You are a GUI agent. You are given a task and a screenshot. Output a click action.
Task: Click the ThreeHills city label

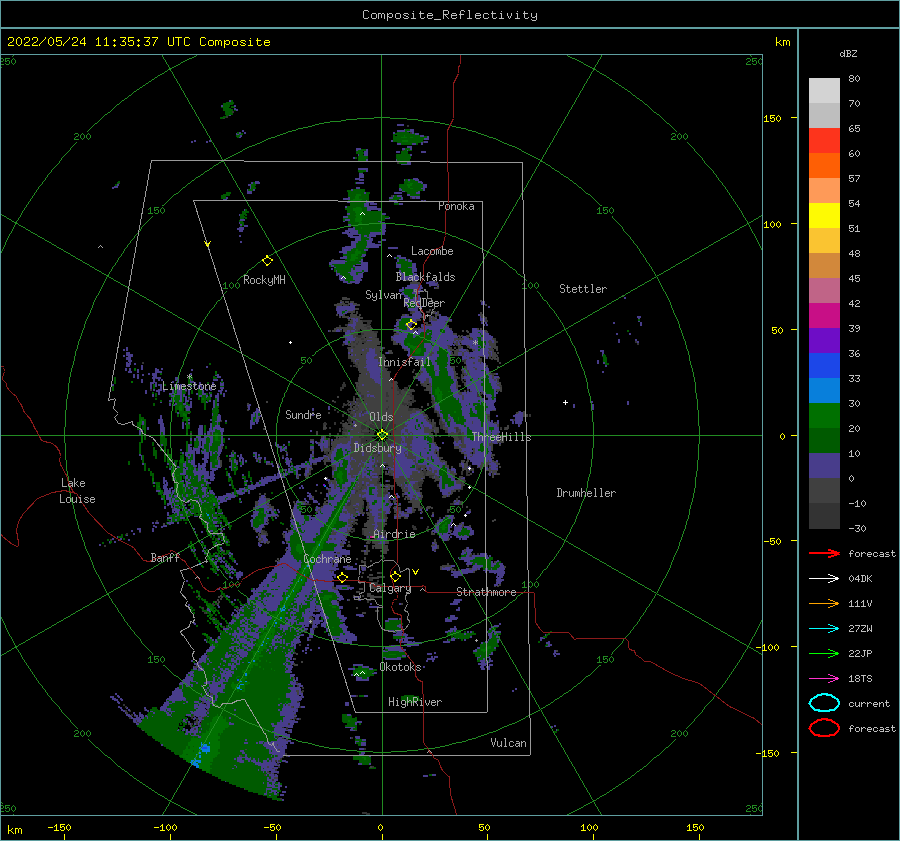[x=502, y=437]
